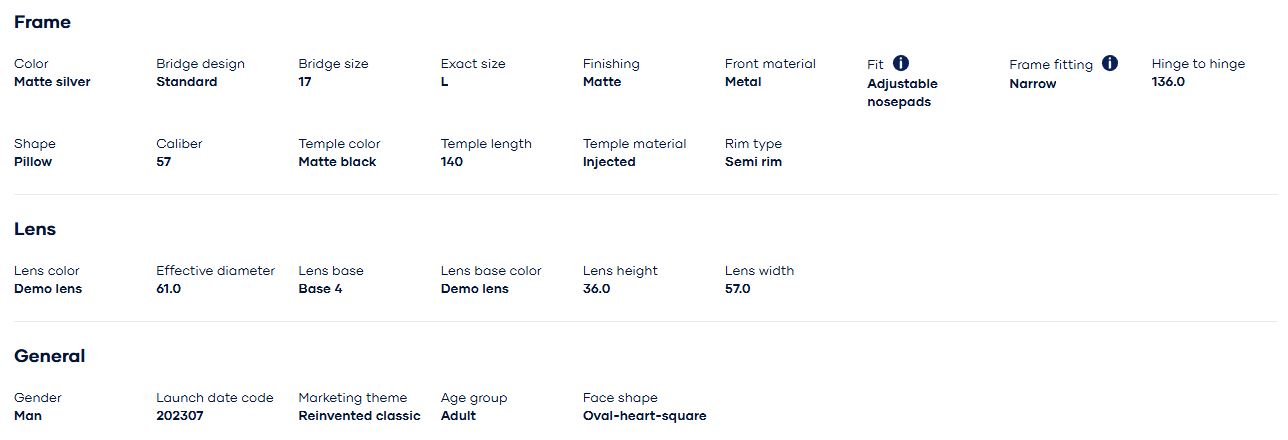Select the Base 4 lens base value
The height and width of the screenshot is (440, 1288).
[x=320, y=289]
